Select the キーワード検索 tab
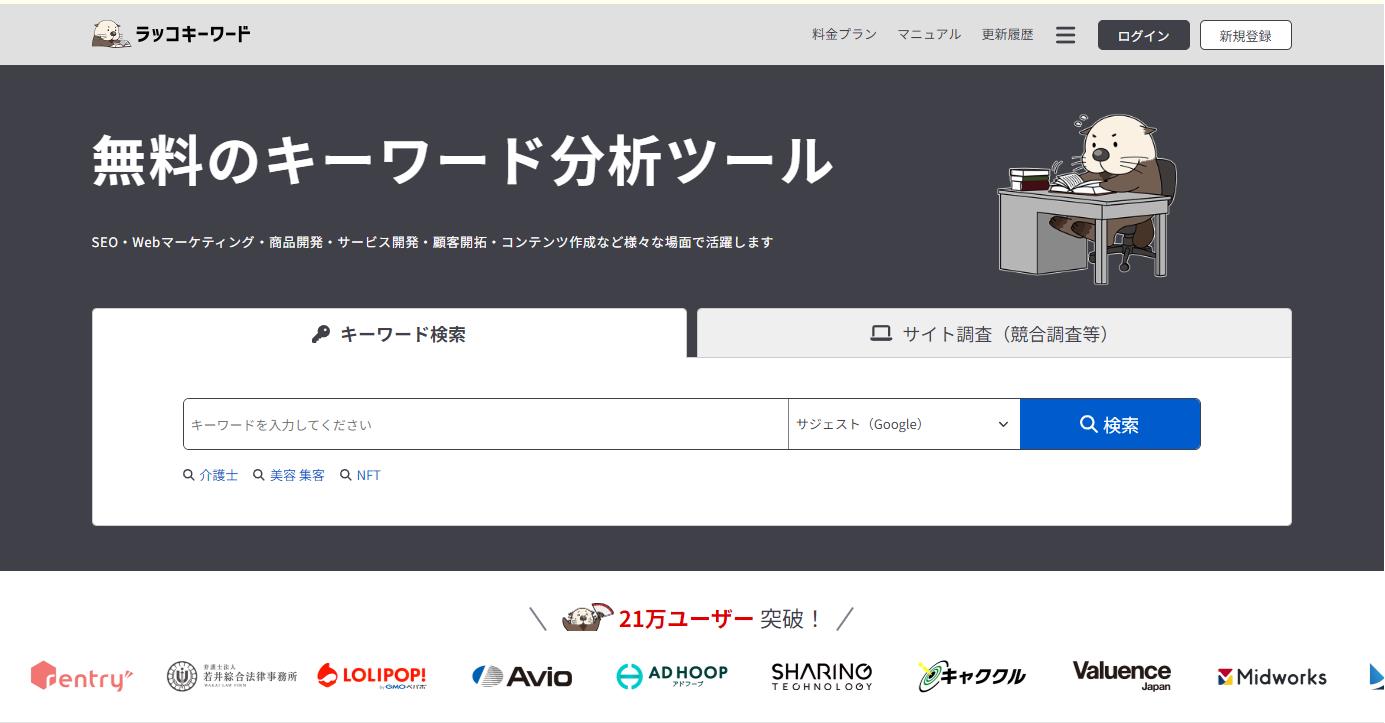 tap(389, 334)
